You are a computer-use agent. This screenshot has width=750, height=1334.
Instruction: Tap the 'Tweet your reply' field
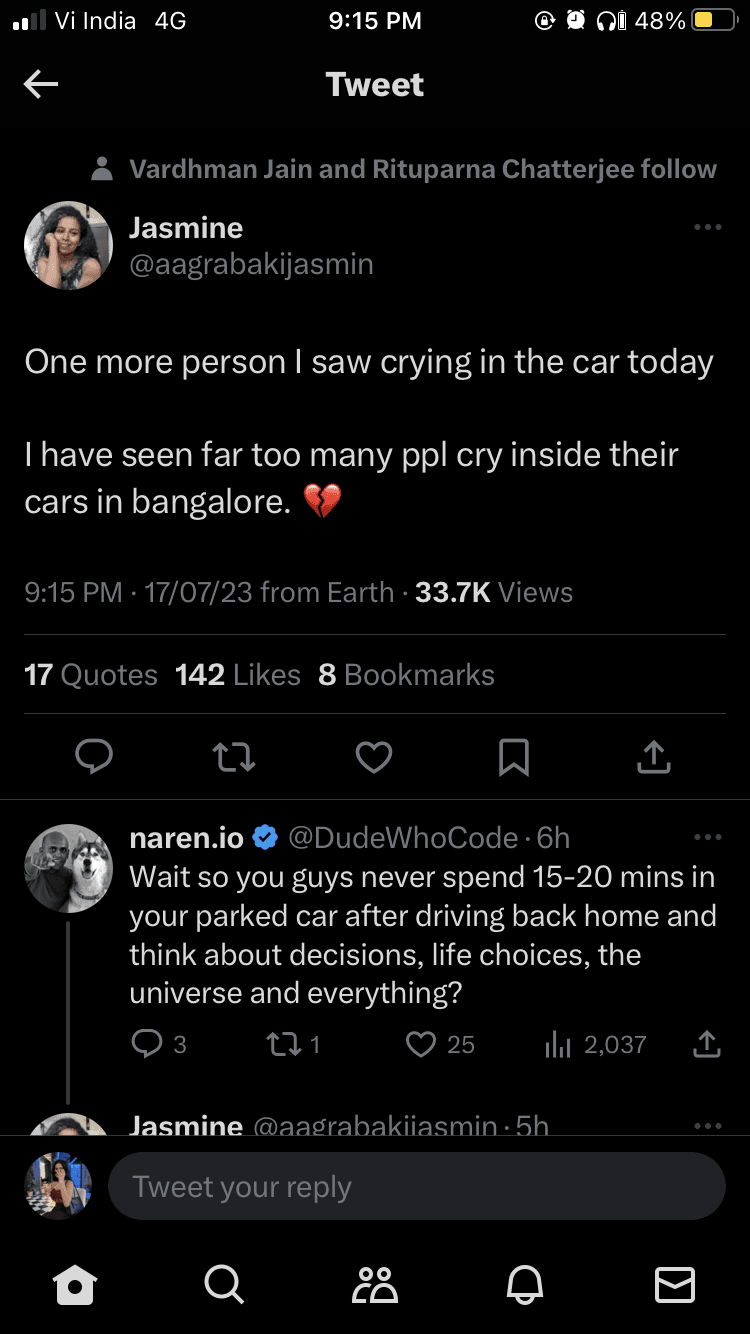(x=416, y=1186)
